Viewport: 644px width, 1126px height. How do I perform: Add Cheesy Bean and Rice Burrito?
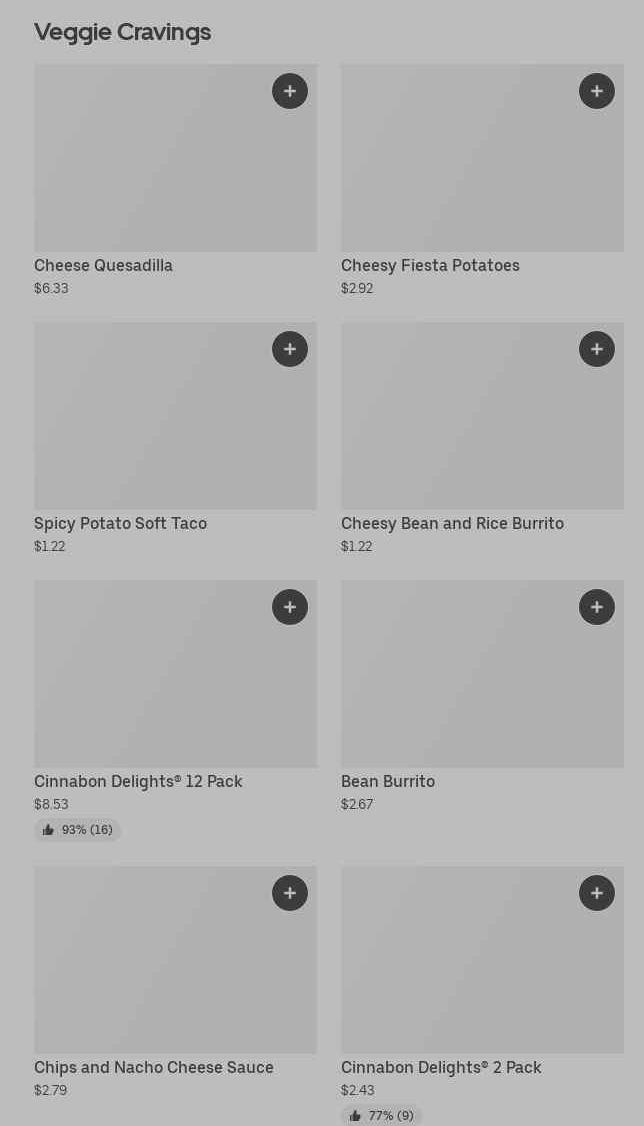coord(597,349)
